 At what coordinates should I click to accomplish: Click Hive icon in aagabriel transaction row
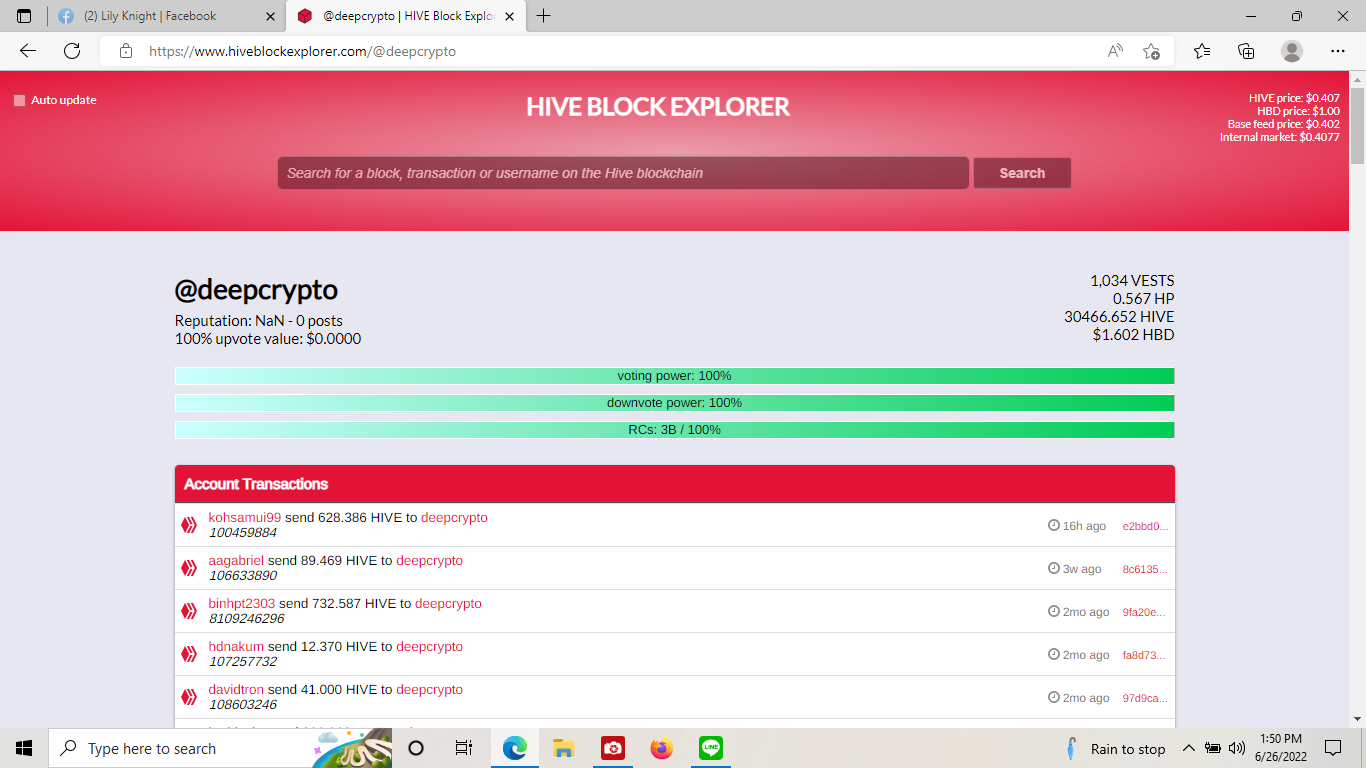[x=189, y=568]
